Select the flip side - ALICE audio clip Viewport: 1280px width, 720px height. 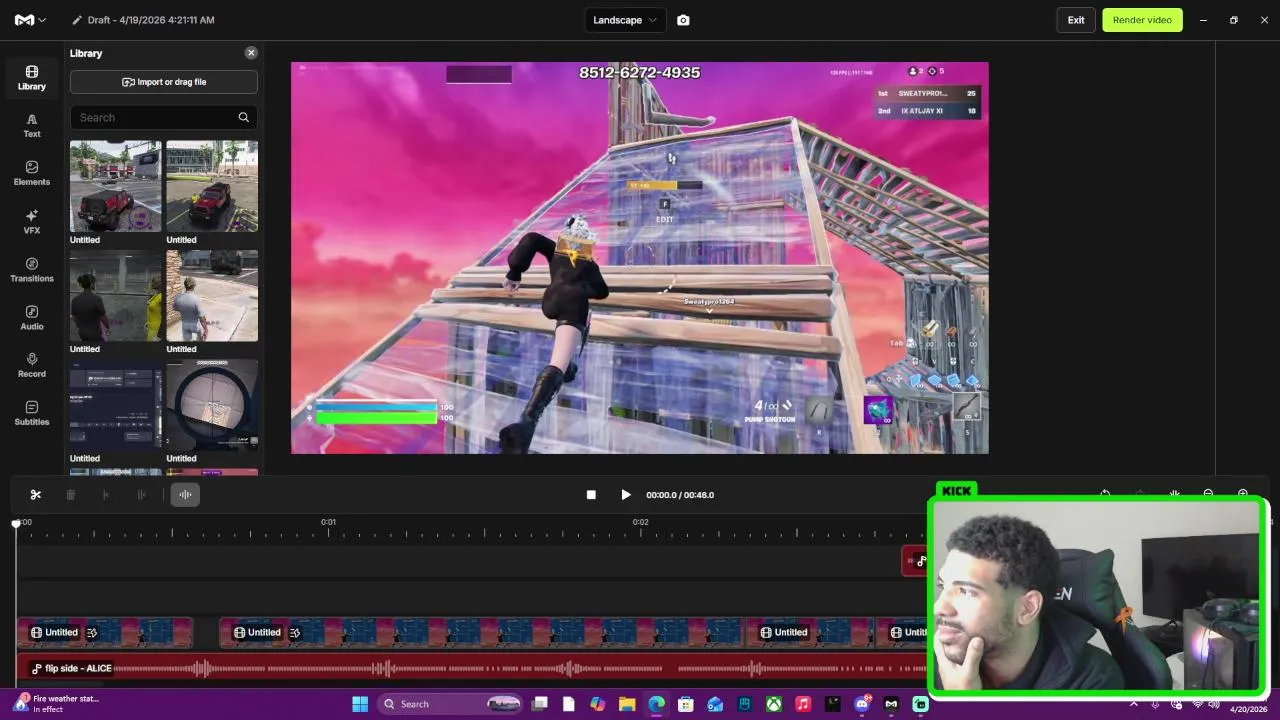[472, 668]
